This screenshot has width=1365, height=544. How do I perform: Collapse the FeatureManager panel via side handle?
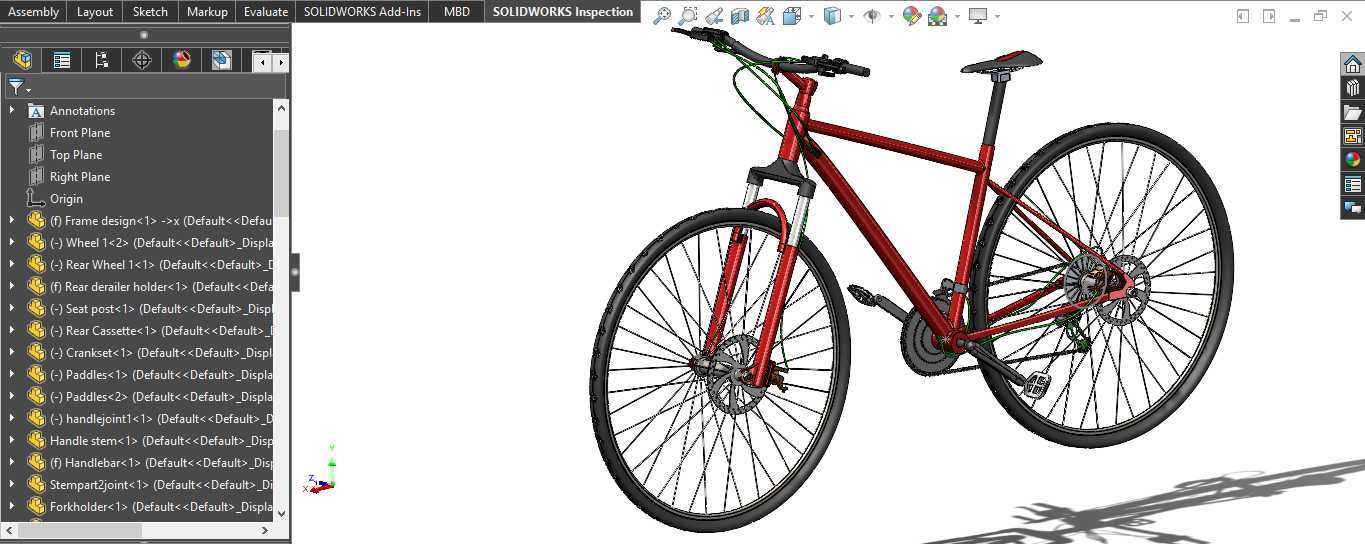tap(295, 272)
